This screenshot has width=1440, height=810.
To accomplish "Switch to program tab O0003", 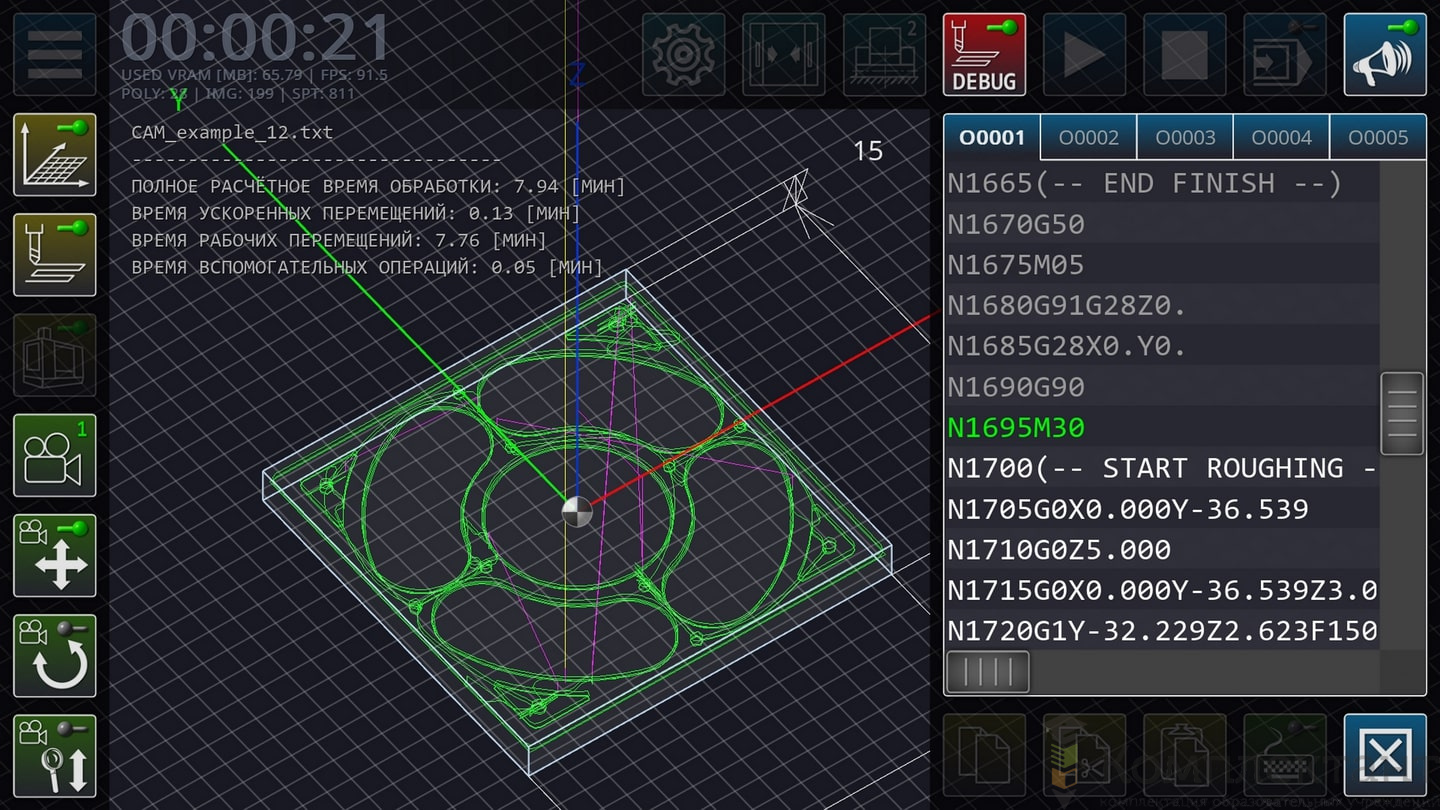I will [x=1185, y=138].
